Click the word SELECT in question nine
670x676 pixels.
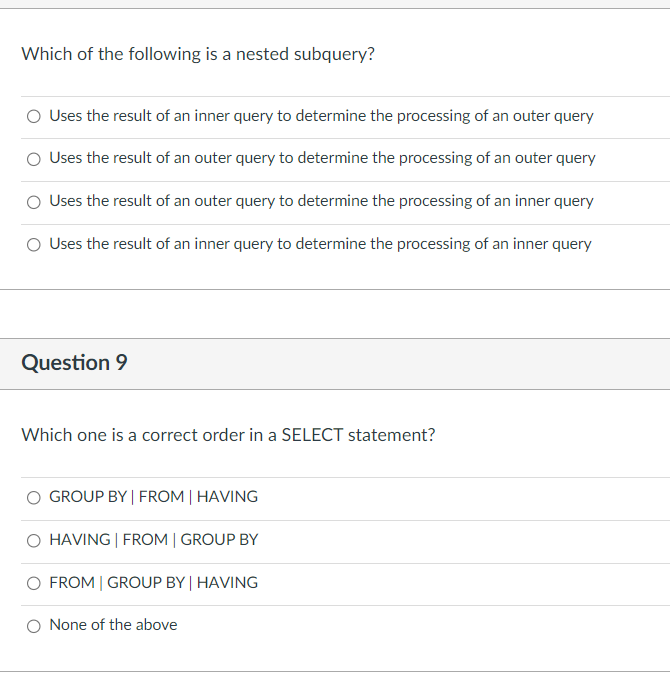coord(312,435)
